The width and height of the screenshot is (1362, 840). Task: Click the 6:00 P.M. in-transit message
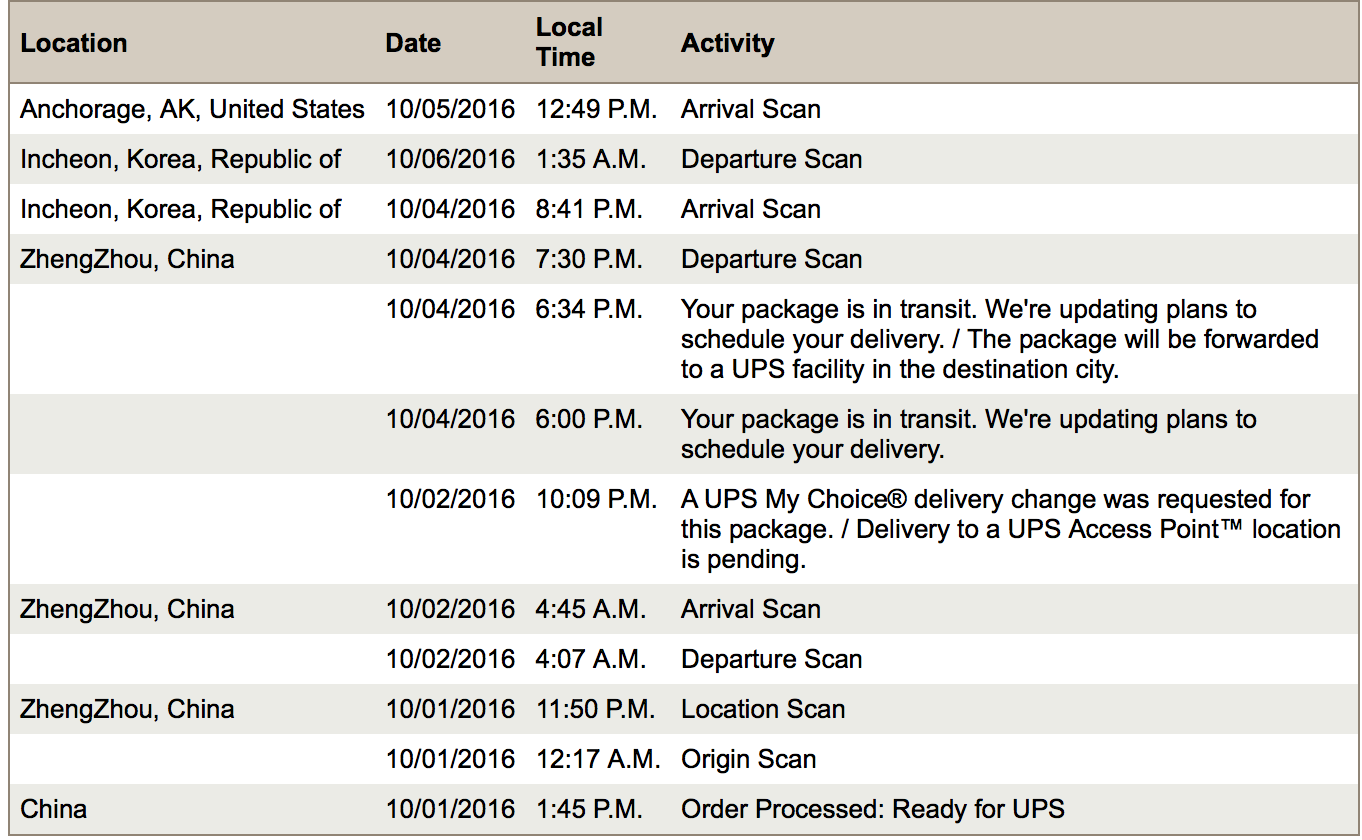969,434
